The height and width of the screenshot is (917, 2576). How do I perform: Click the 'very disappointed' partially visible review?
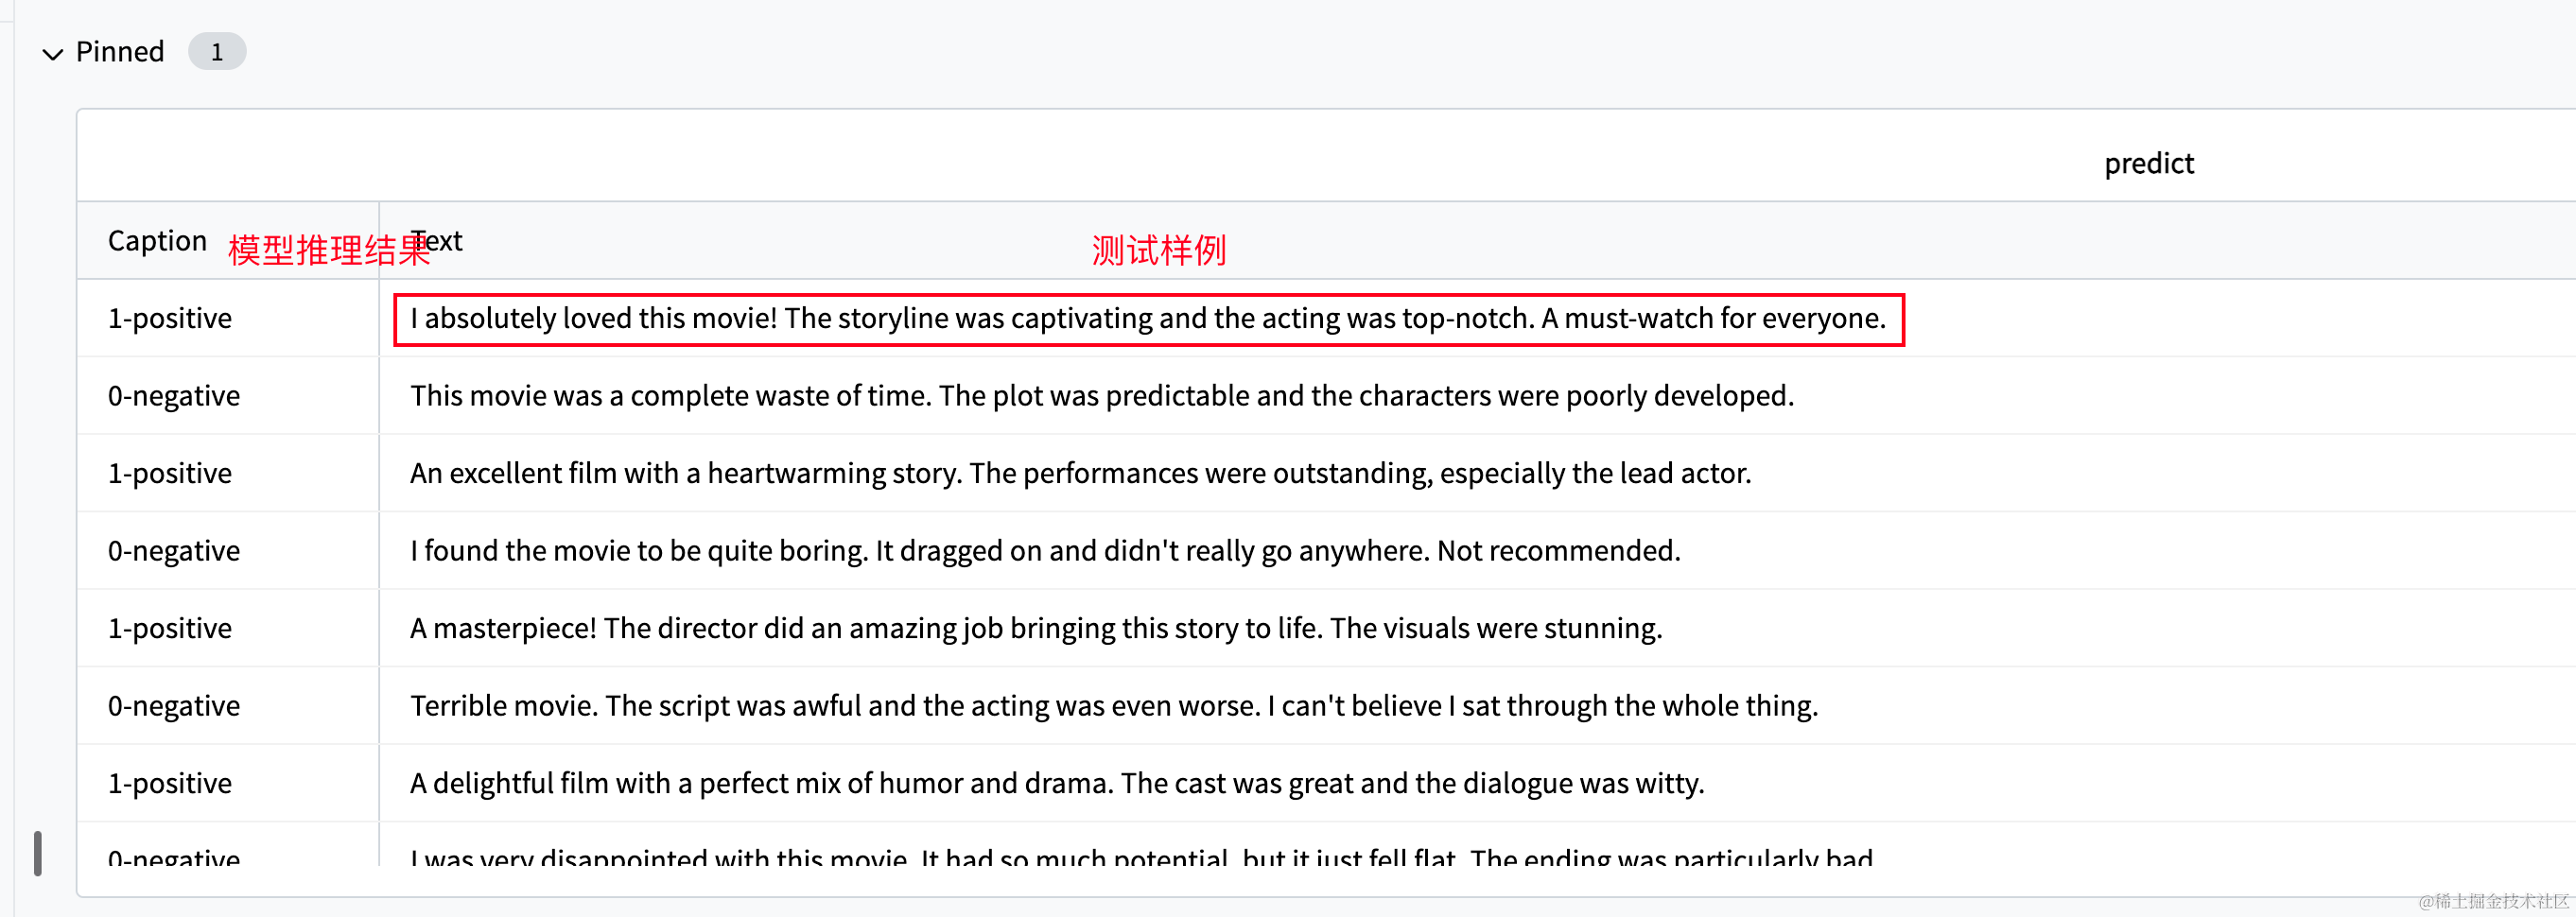click(1141, 856)
